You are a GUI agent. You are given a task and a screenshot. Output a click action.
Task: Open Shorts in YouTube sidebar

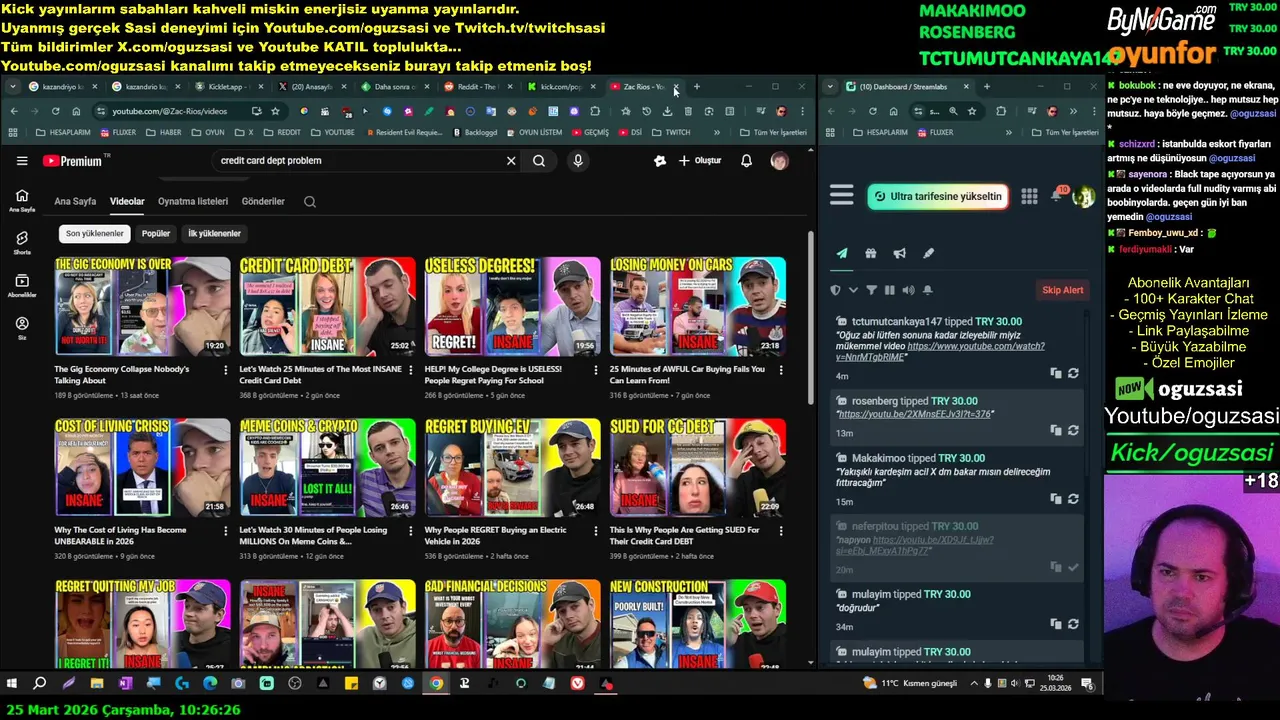22,243
